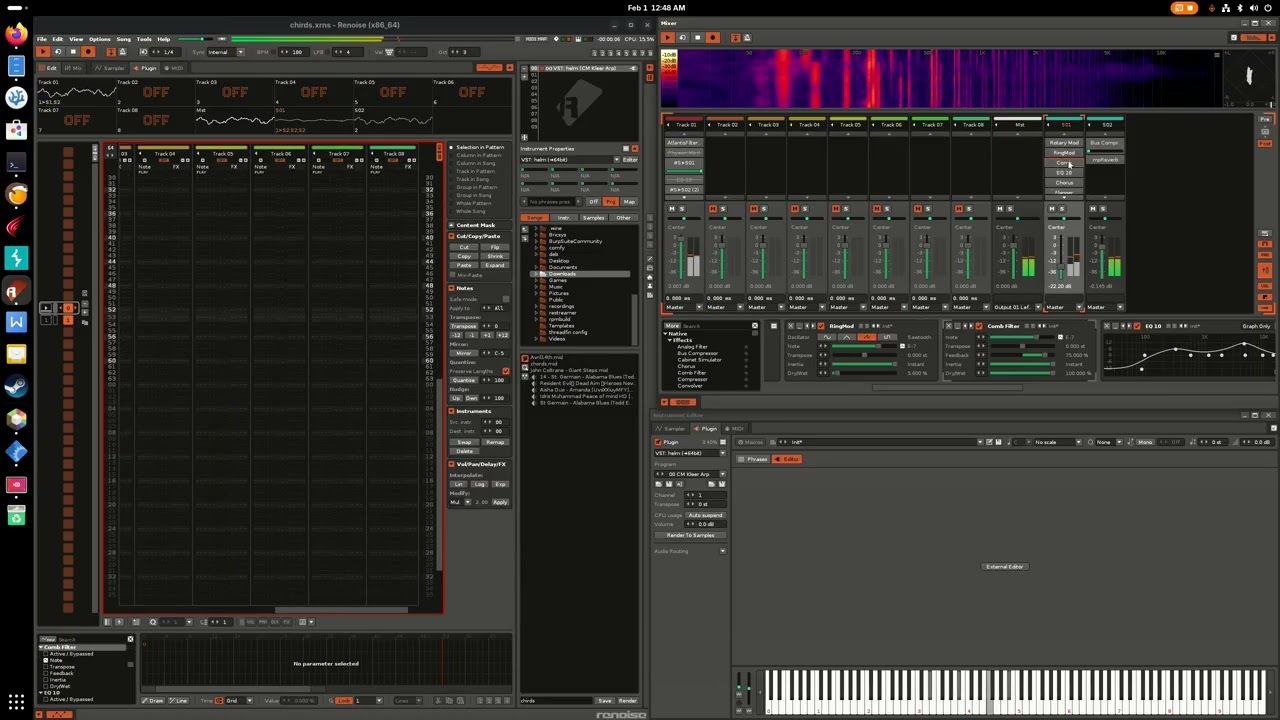Start playback with the Renoise play button

click(43, 51)
